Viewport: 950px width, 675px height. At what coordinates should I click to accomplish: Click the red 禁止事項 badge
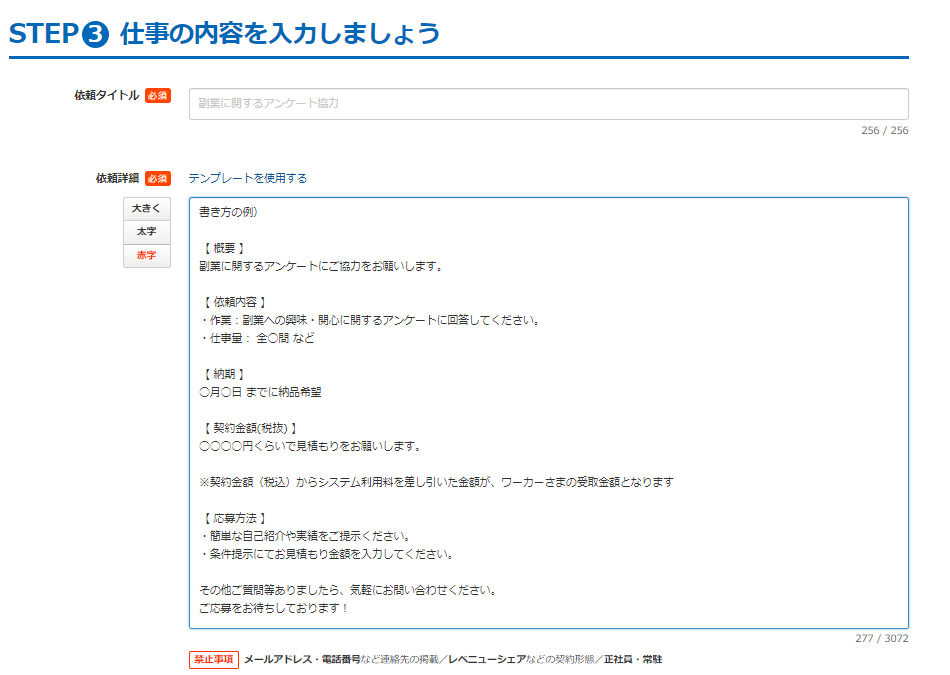214,660
